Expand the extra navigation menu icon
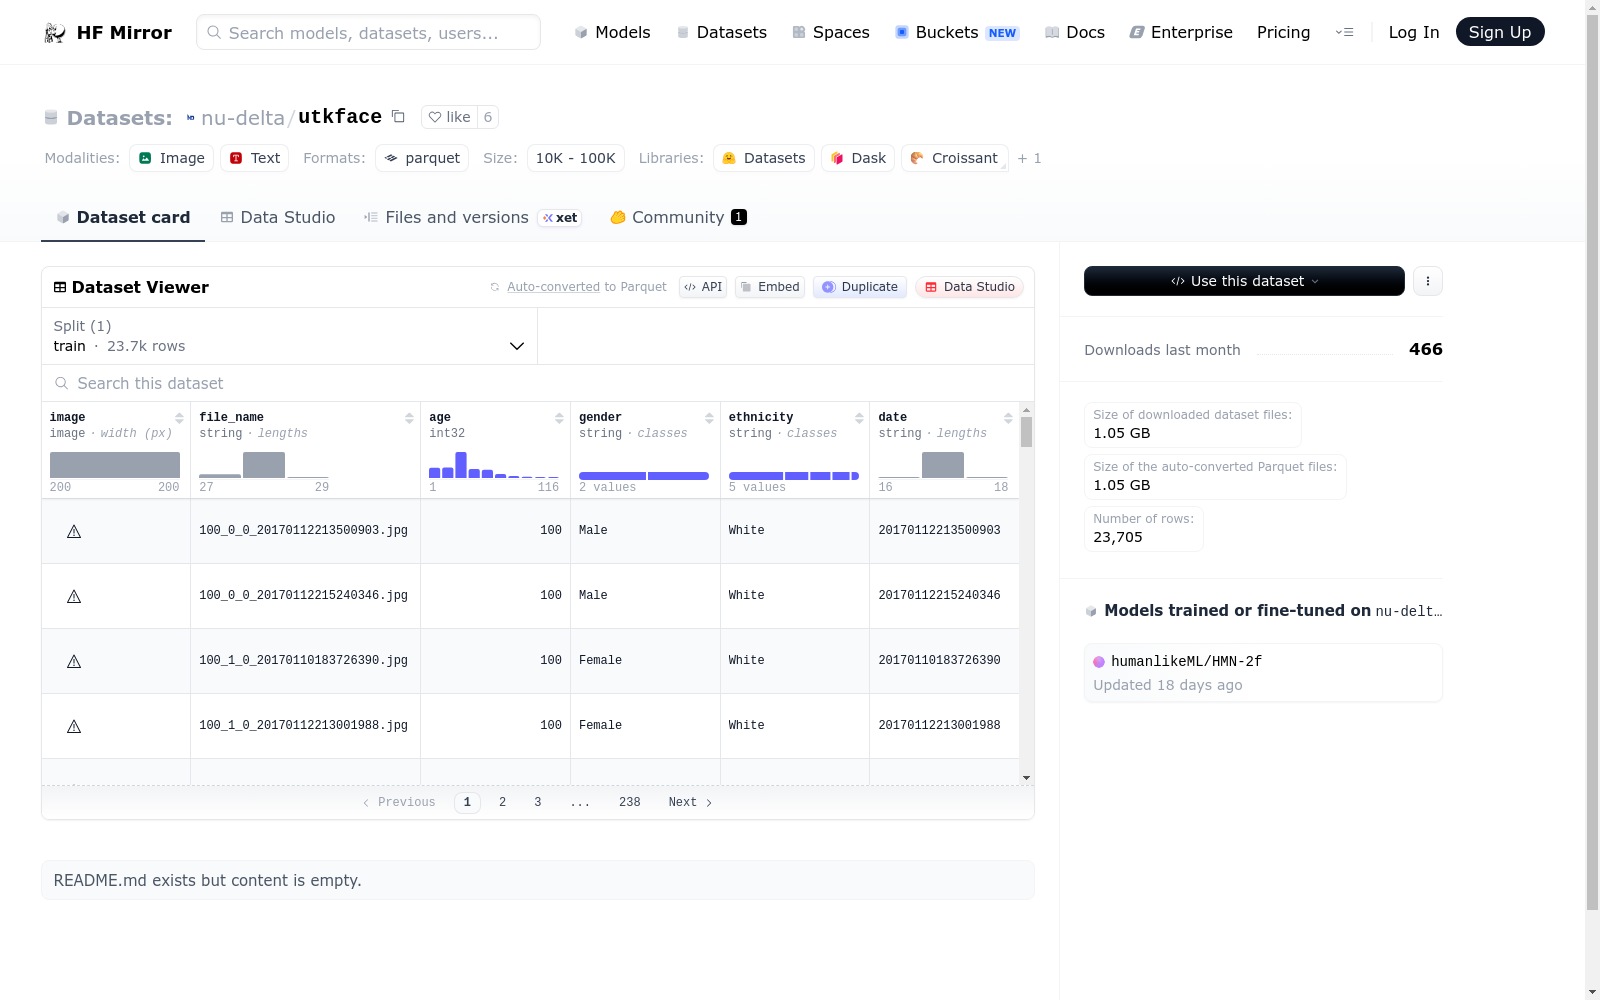Screen dimensions: 1600x1000 pos(1344,32)
